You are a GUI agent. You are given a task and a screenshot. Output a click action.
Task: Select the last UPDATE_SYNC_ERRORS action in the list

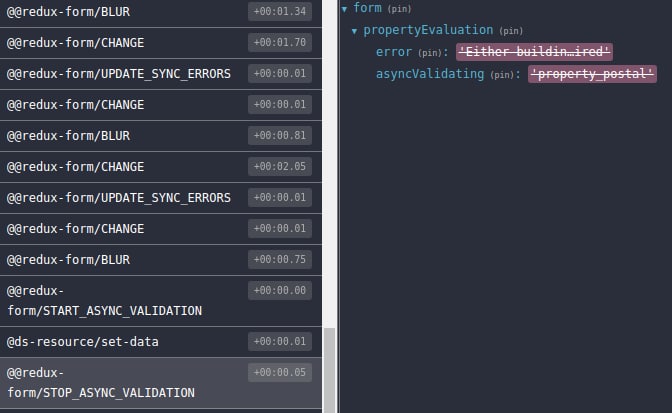click(x=118, y=197)
